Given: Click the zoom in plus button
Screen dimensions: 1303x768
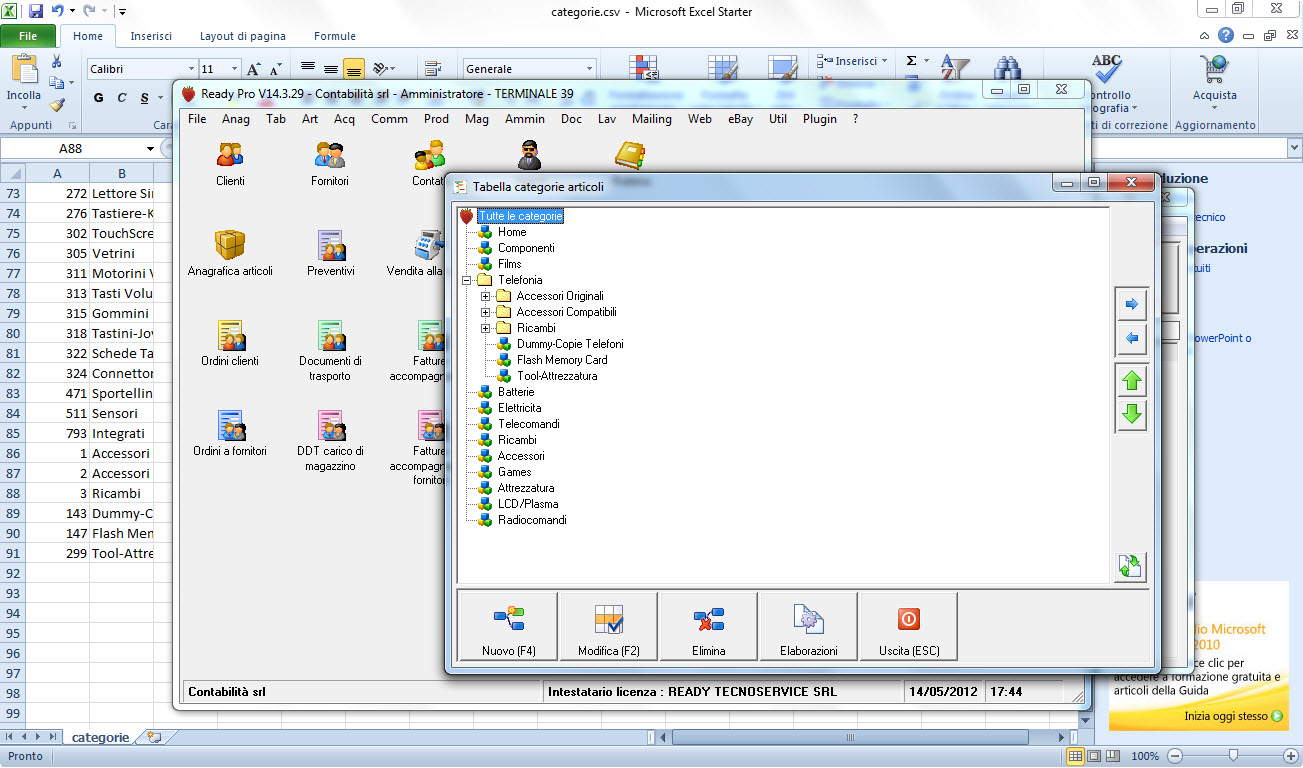Looking at the screenshot, I should [1291, 756].
